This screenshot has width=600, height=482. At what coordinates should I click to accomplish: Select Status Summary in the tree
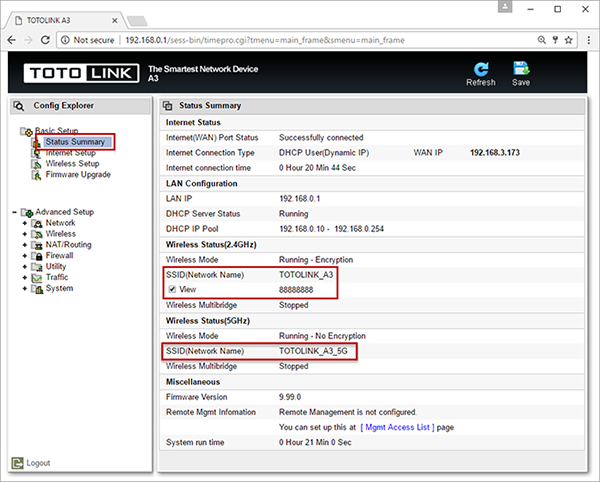[75, 142]
